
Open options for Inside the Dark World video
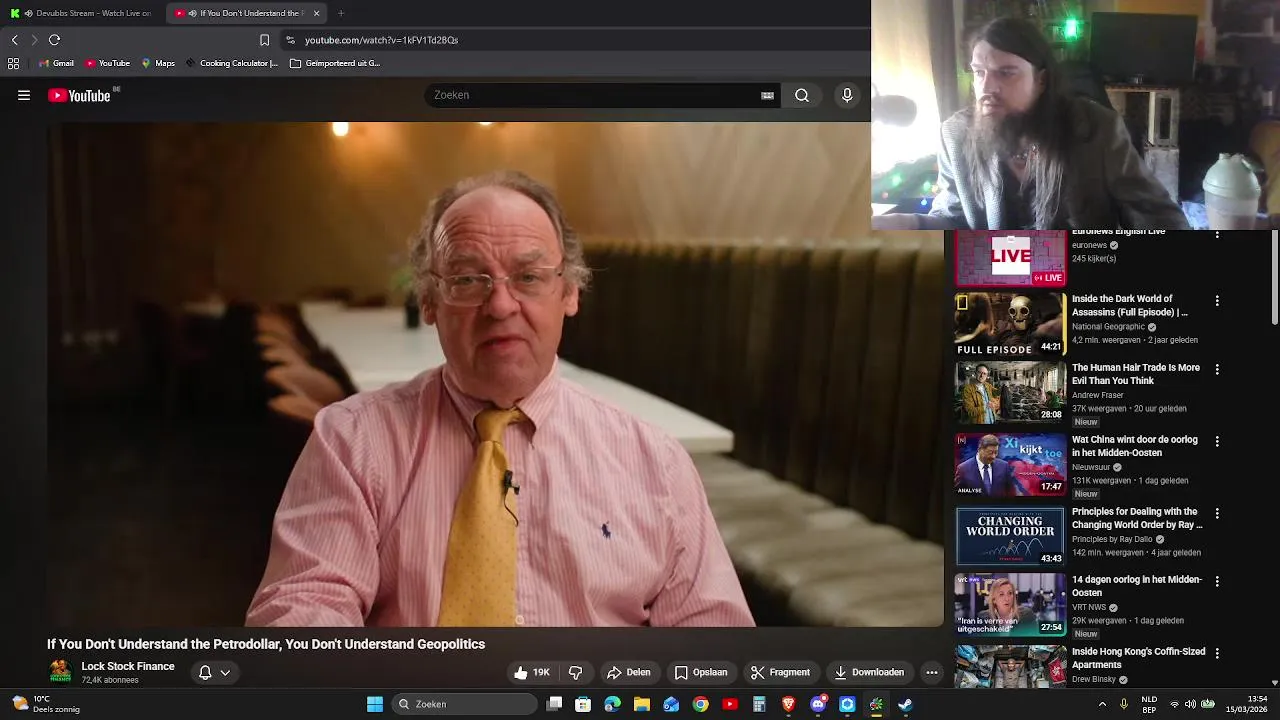tap(1217, 301)
